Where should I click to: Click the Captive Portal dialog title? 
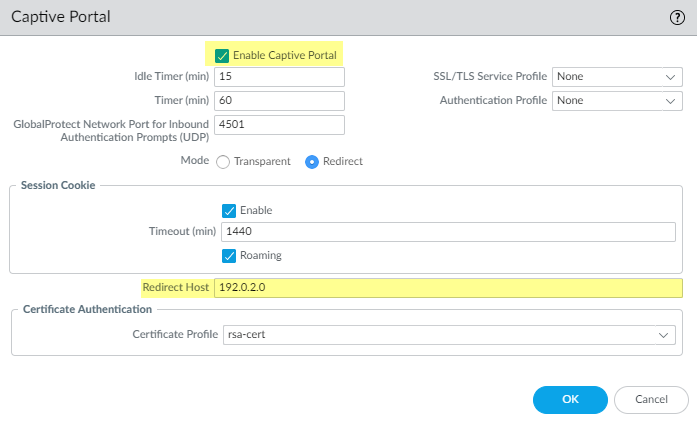point(60,17)
